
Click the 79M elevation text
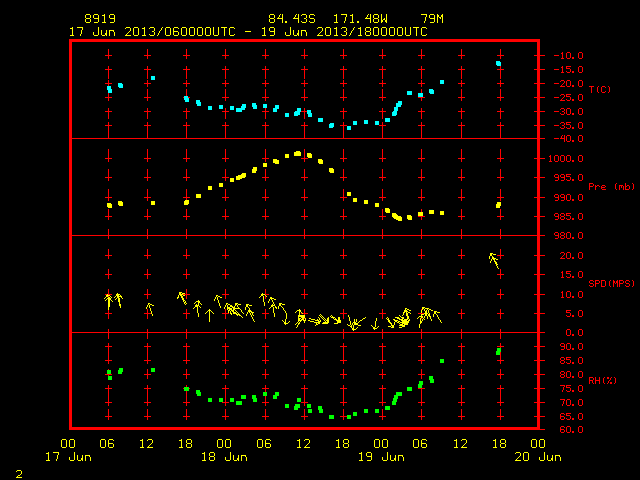[x=432, y=19]
